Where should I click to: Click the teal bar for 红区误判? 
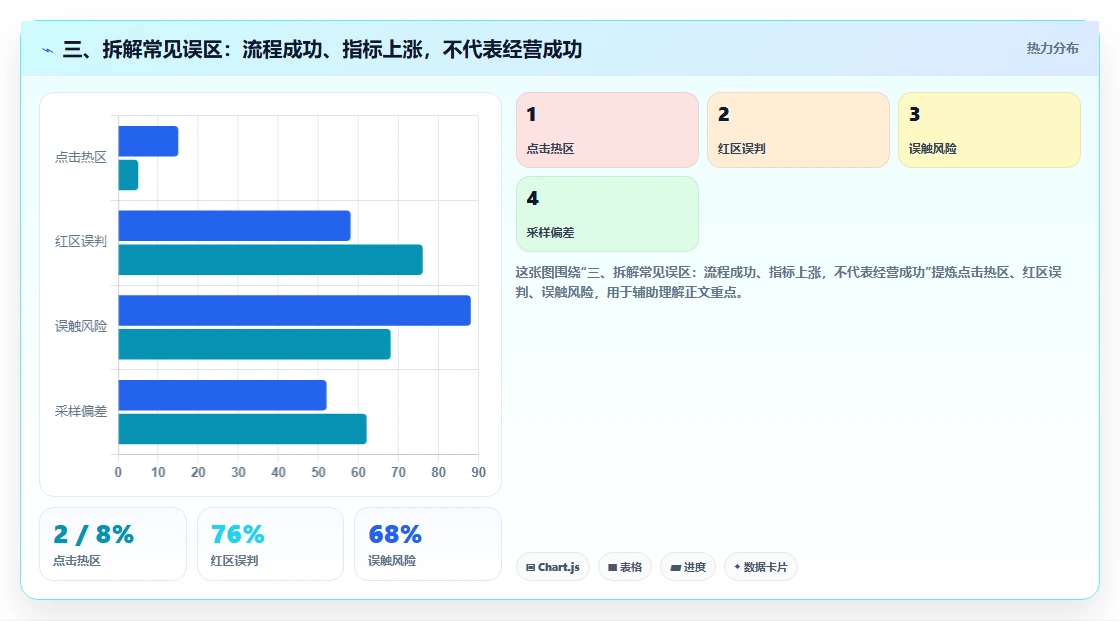(271, 259)
